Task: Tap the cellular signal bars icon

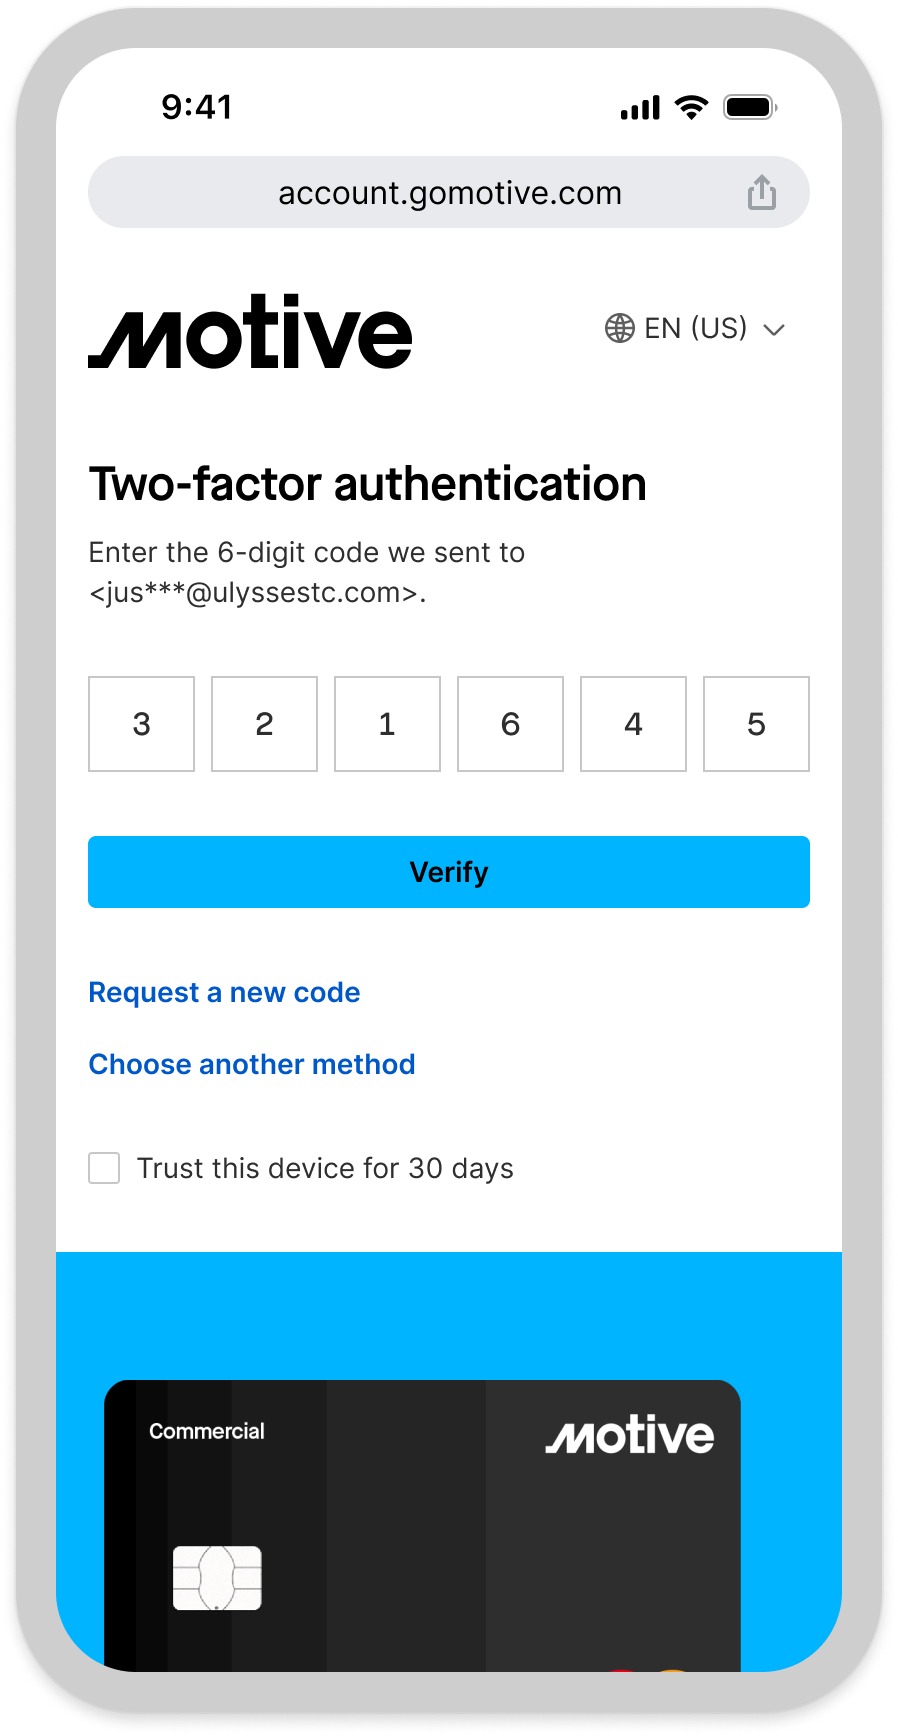Action: tap(640, 108)
